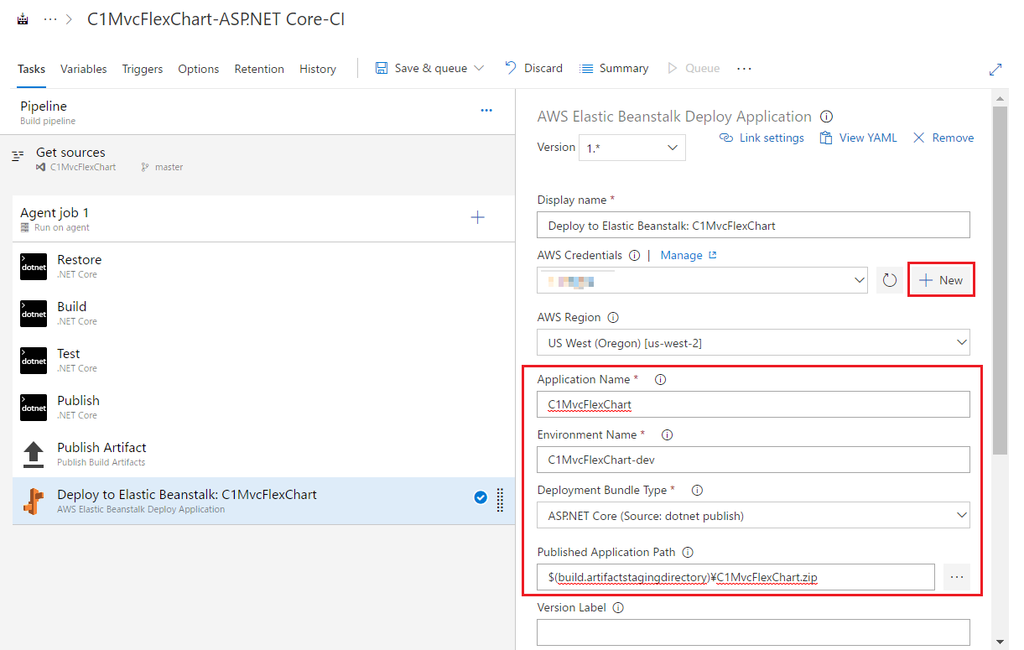
Task: Click scroll down arrow in right panel
Action: [1000, 642]
